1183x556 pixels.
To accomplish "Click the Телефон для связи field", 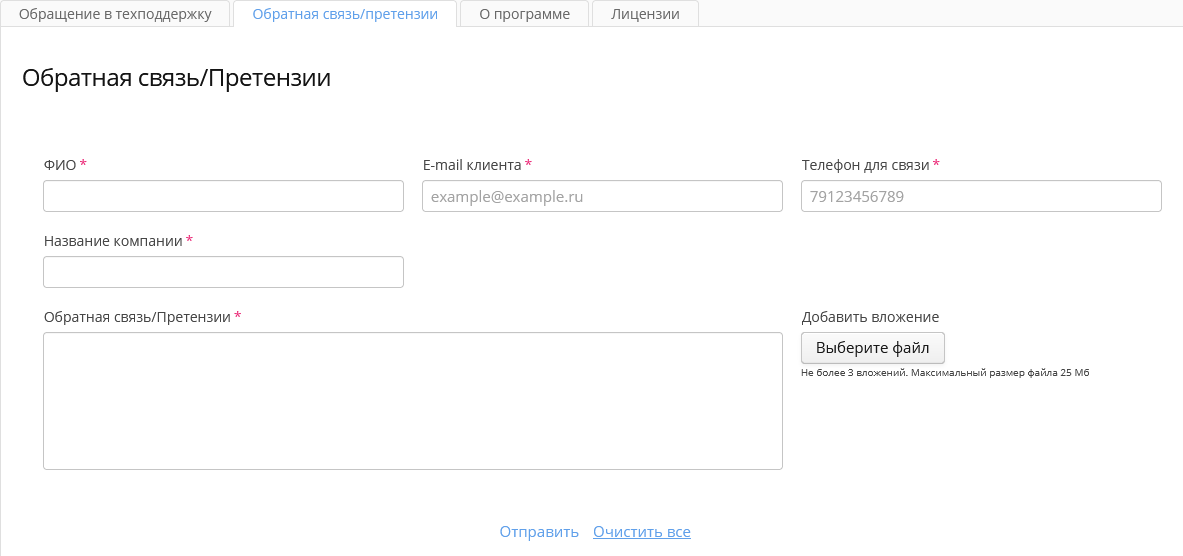I will pyautogui.click(x=981, y=196).
